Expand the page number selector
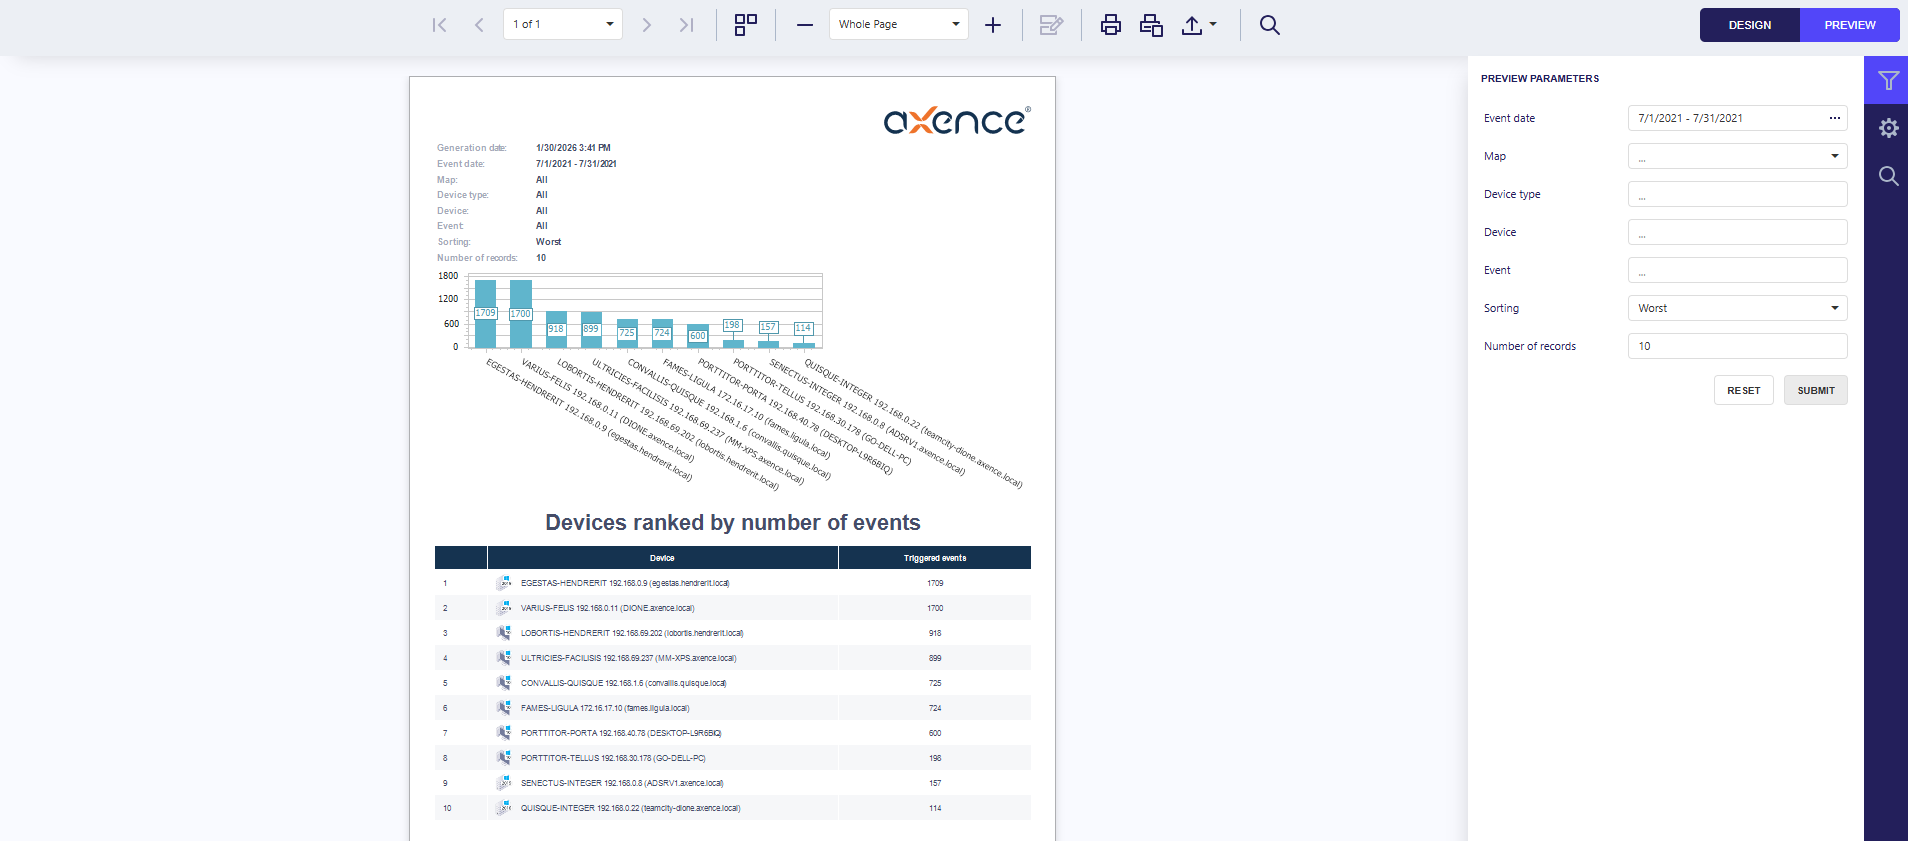1908x841 pixels. pyautogui.click(x=609, y=24)
